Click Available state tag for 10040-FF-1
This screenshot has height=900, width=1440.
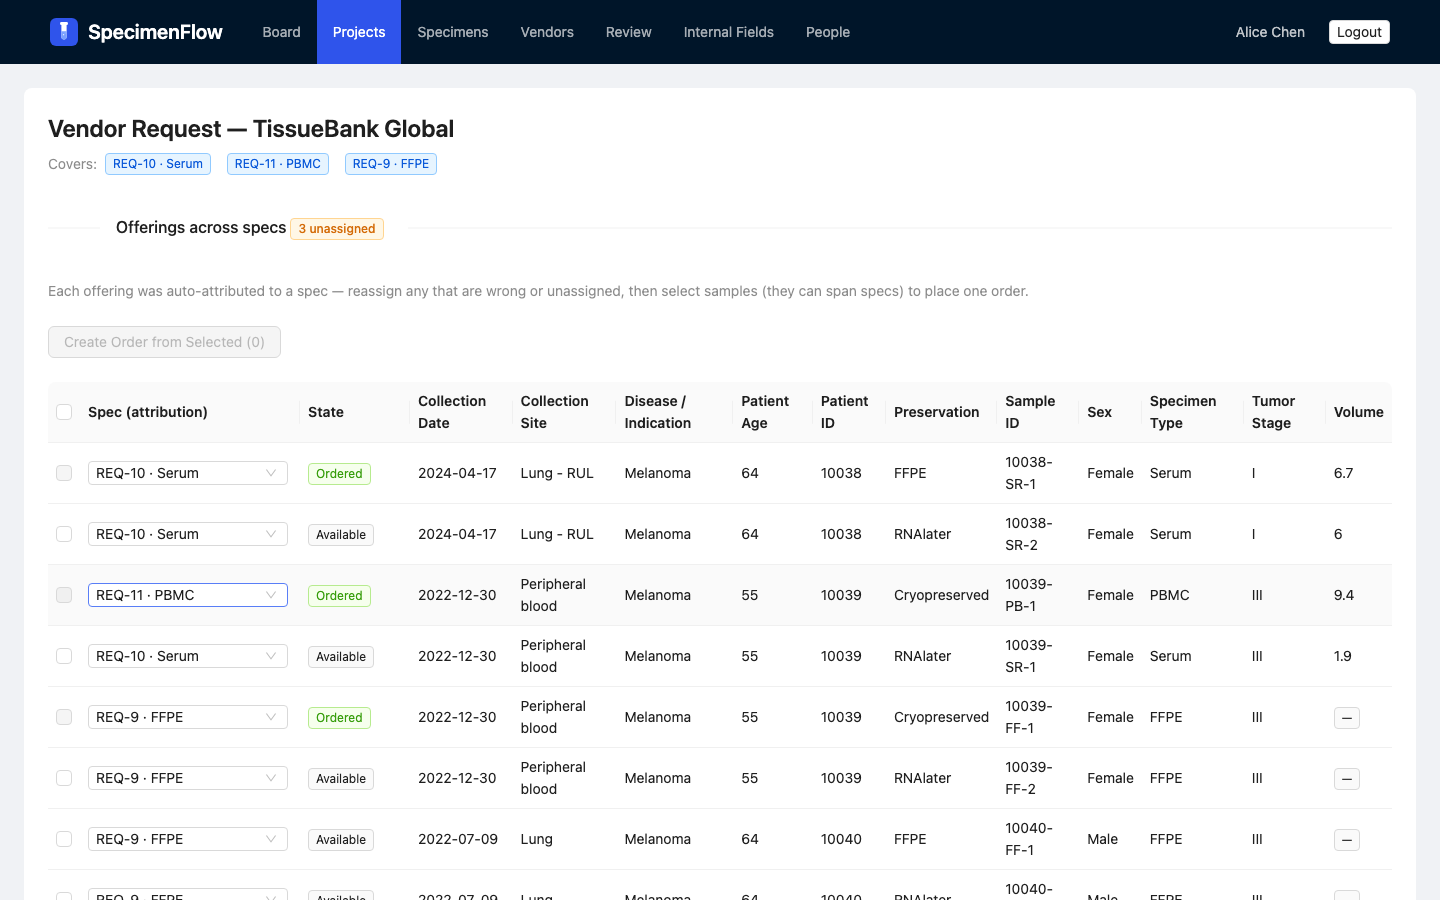tap(341, 840)
